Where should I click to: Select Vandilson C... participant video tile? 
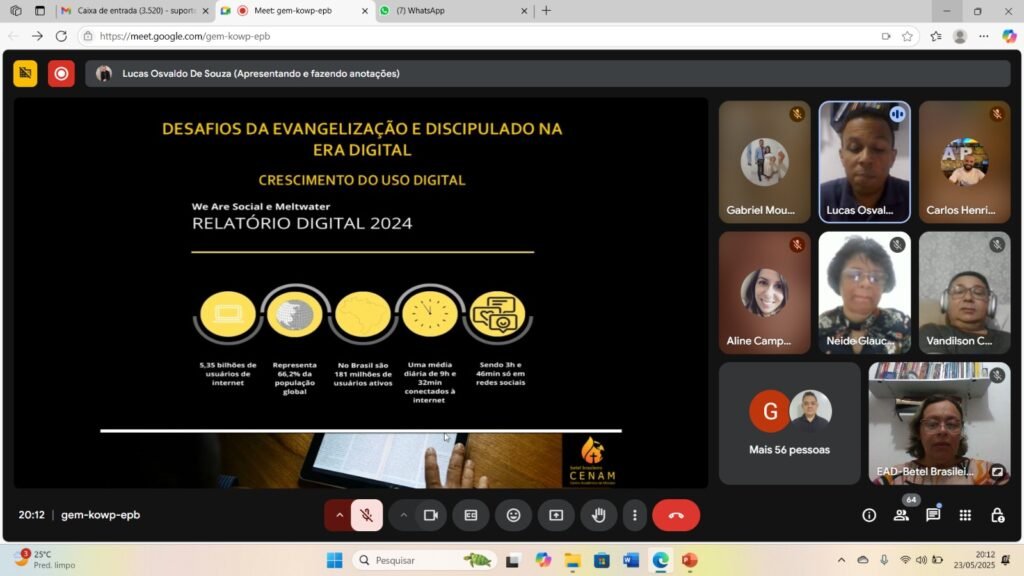point(965,293)
